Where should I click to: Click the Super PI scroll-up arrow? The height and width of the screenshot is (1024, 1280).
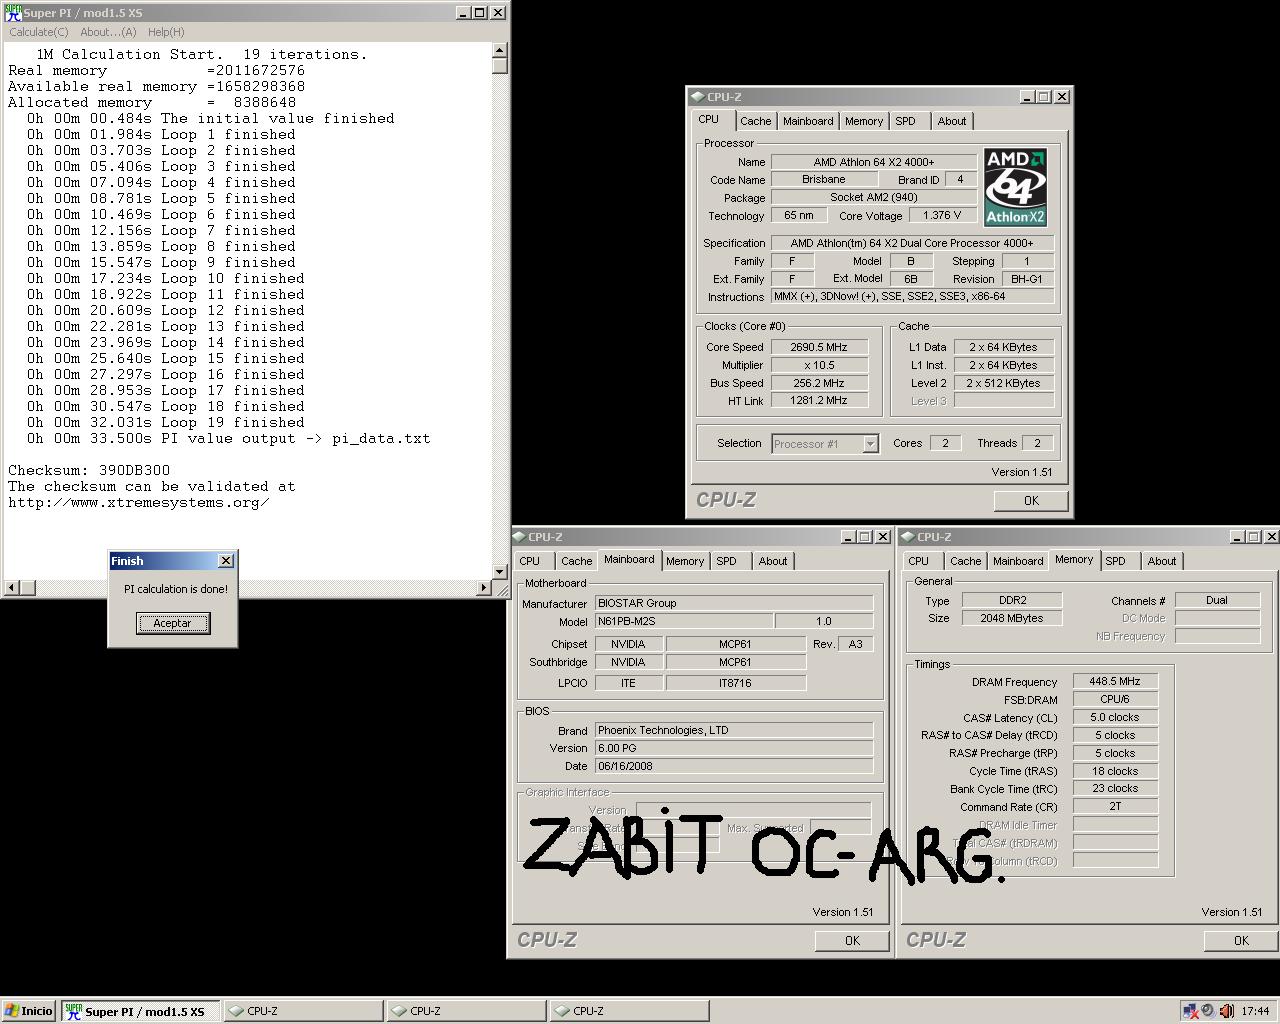[x=500, y=50]
